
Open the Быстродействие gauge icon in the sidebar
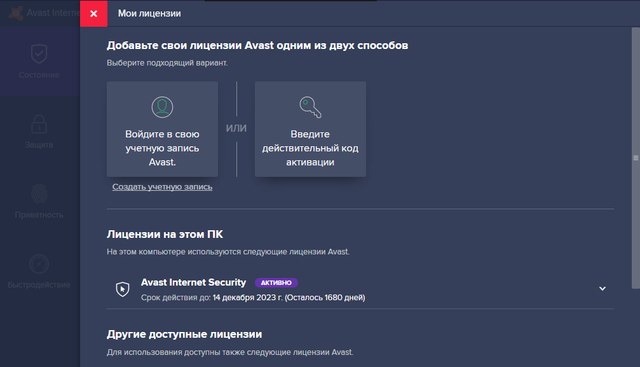[x=39, y=264]
